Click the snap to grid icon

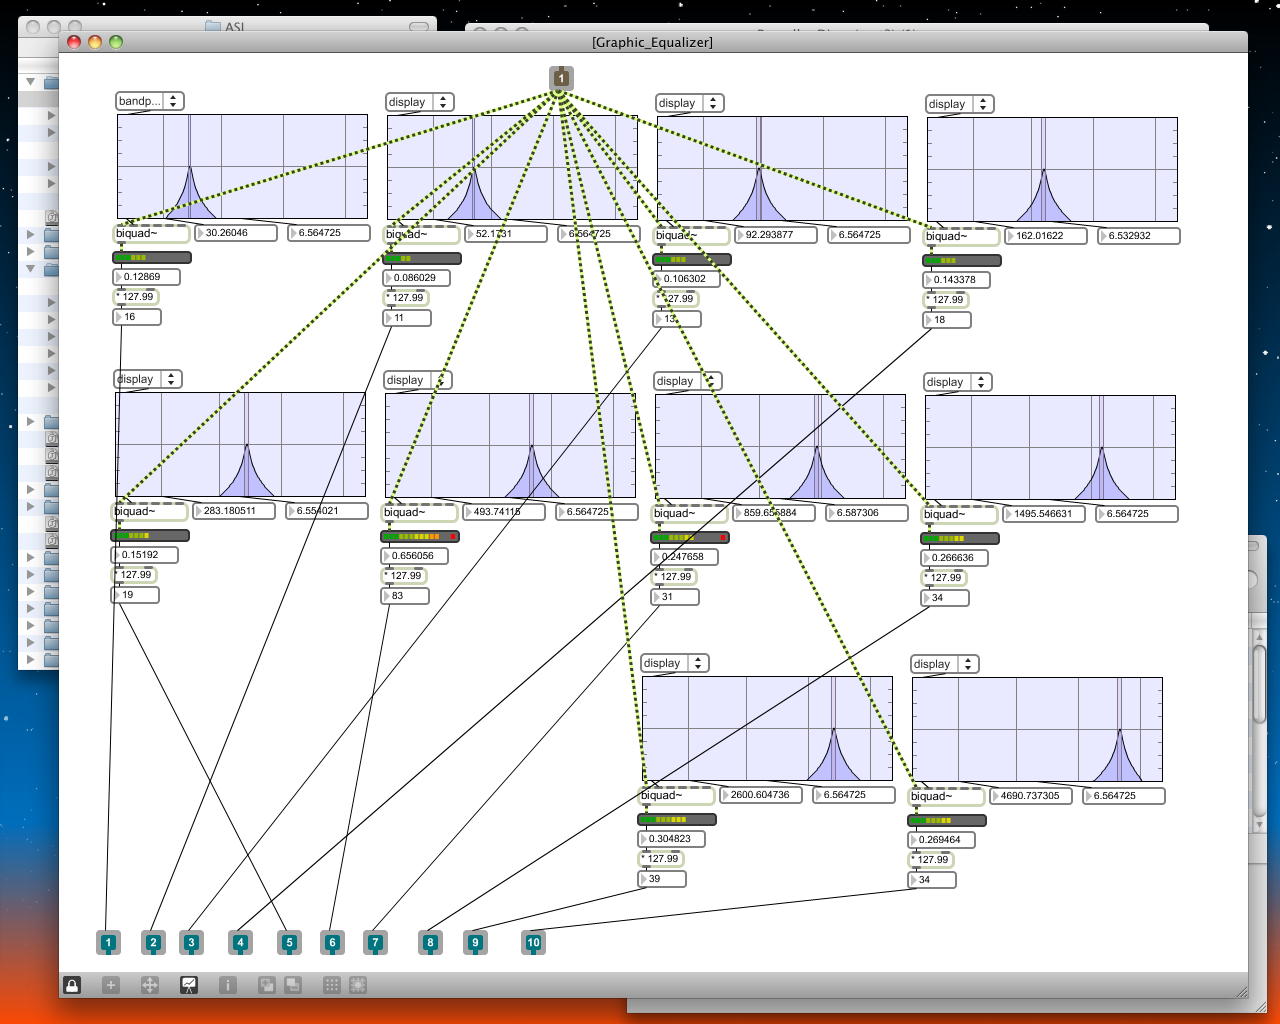pyautogui.click(x=358, y=985)
